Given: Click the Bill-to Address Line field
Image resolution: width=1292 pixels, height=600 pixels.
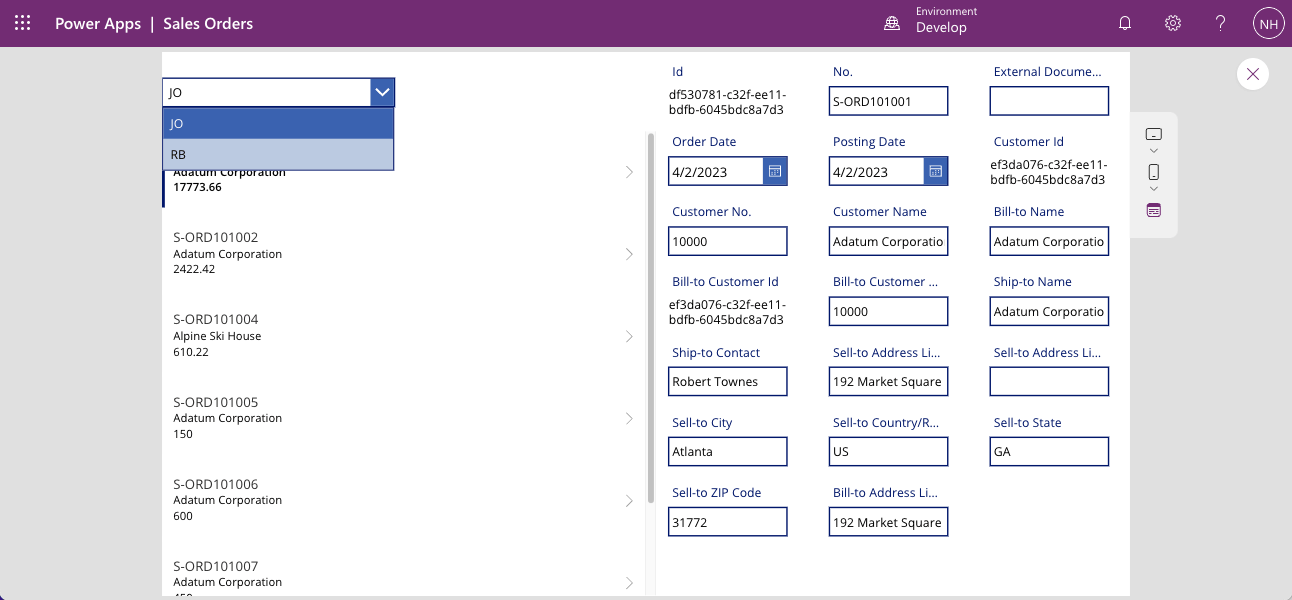Looking at the screenshot, I should (888, 522).
